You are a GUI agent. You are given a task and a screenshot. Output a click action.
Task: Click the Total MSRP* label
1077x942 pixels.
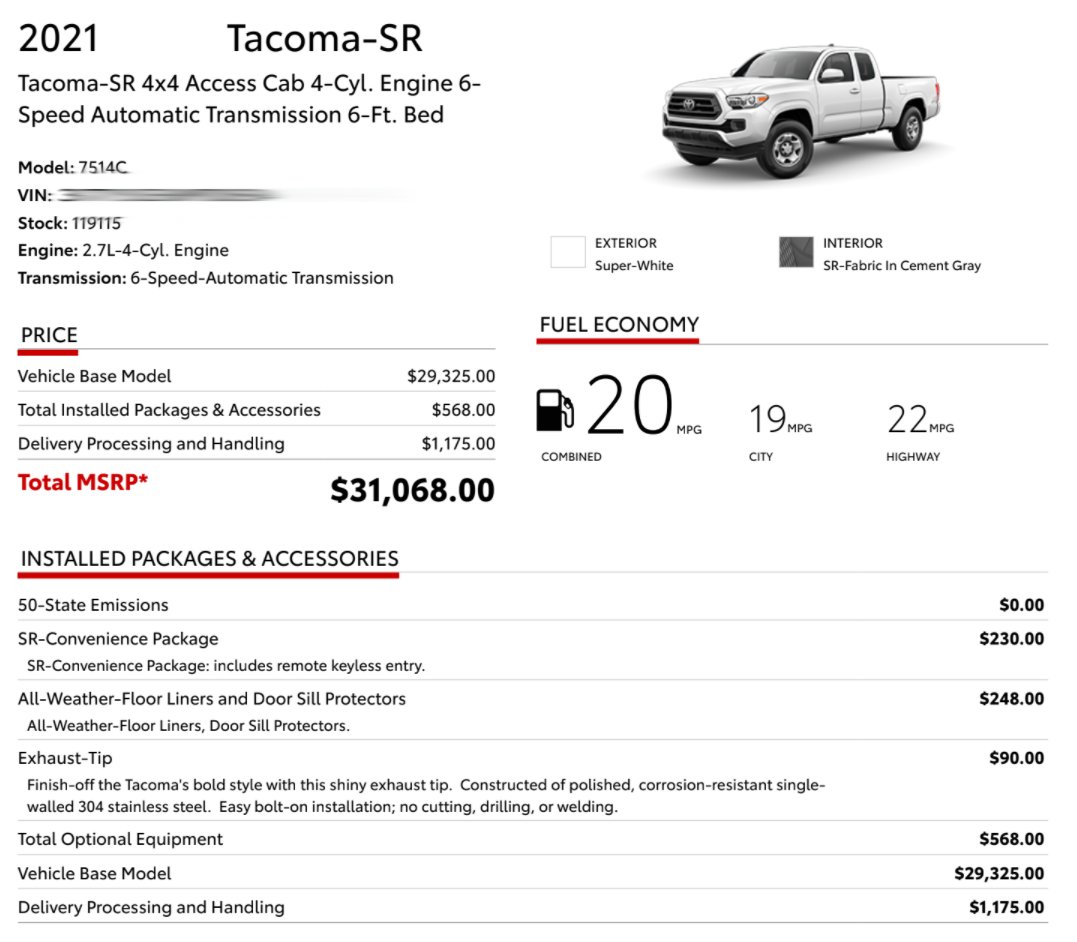tap(83, 482)
